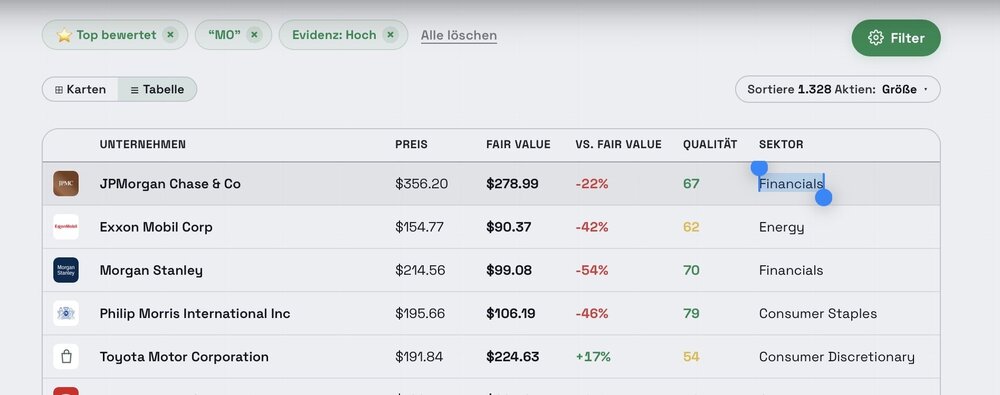
Task: Click the JPMorgan Chase logo icon
Action: 66,184
